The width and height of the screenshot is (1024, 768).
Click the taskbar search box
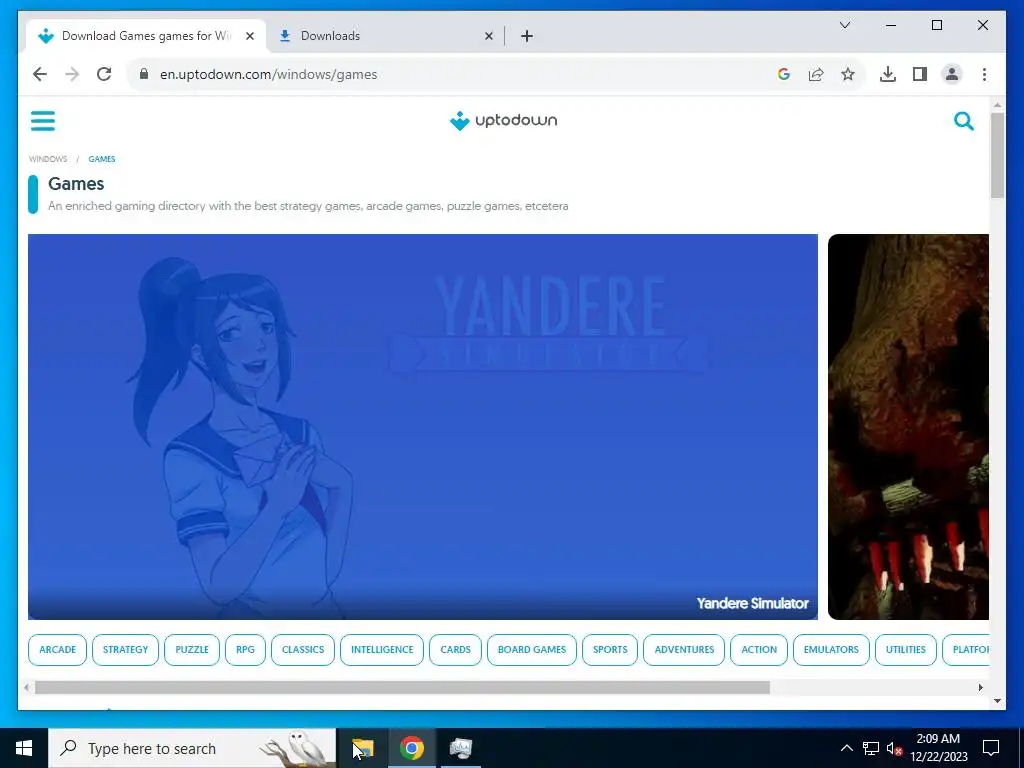(192, 748)
